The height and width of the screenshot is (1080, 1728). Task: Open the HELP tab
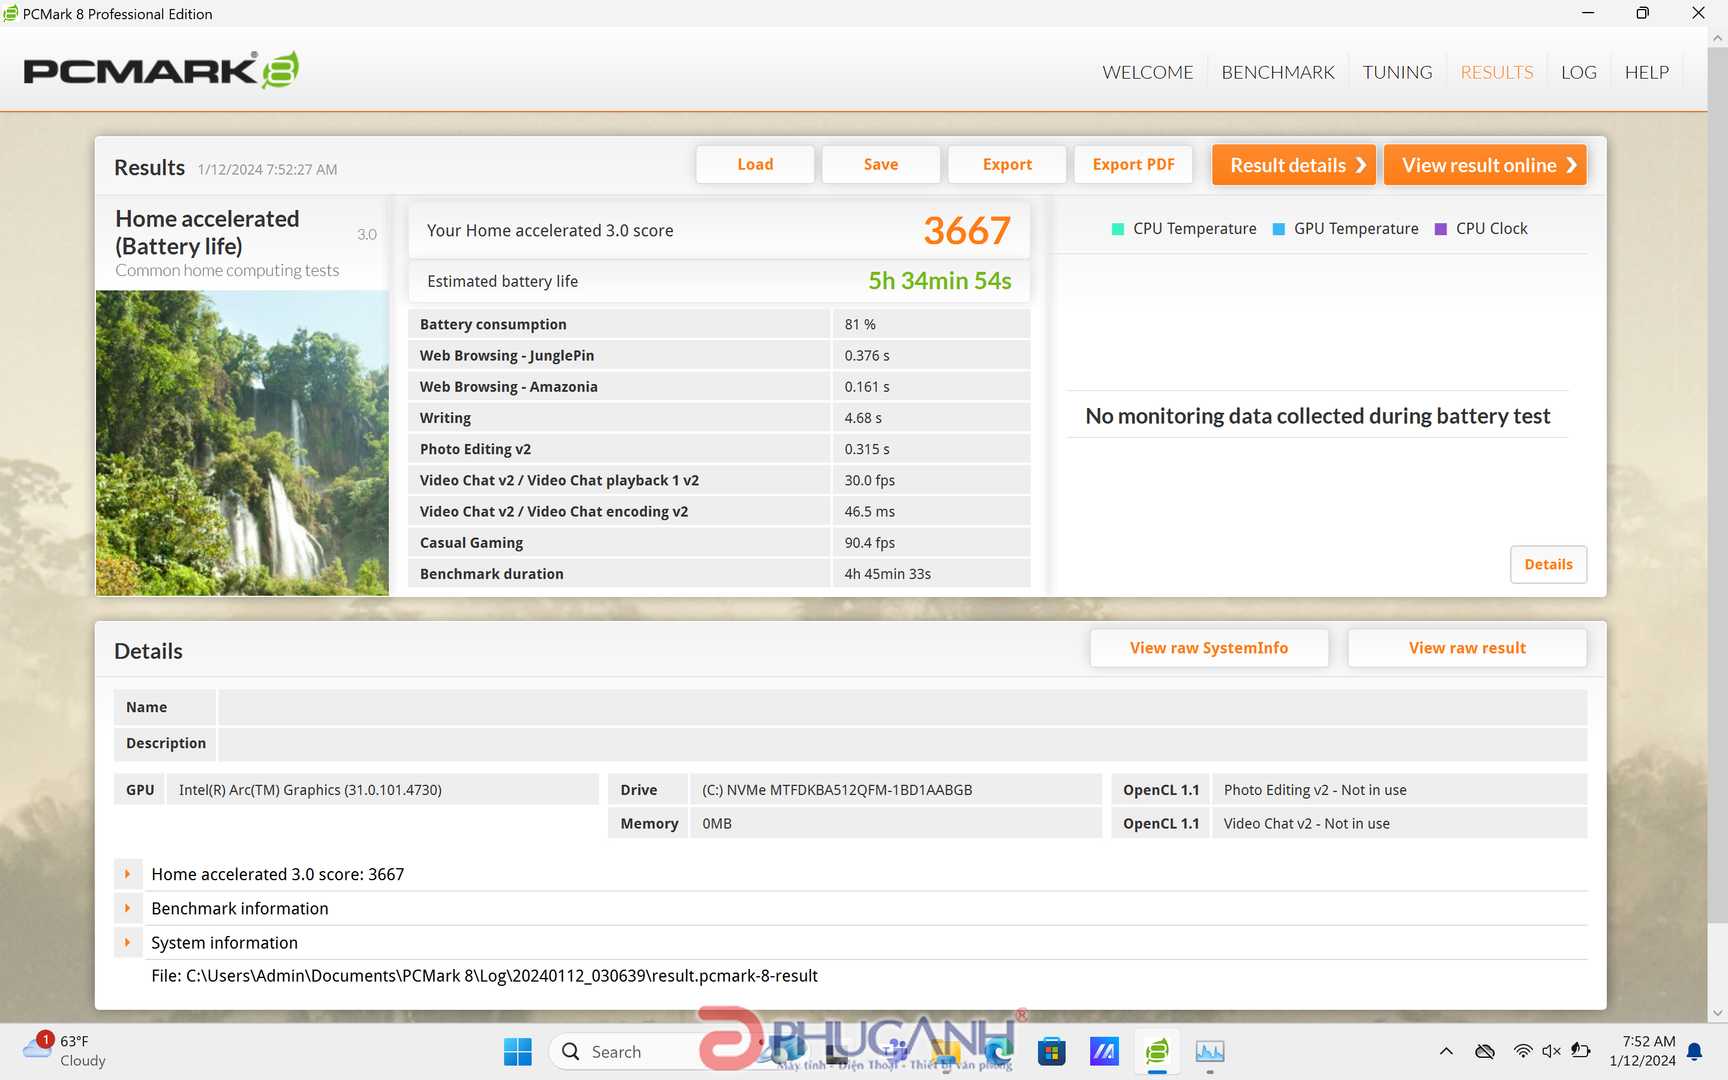[x=1646, y=72]
